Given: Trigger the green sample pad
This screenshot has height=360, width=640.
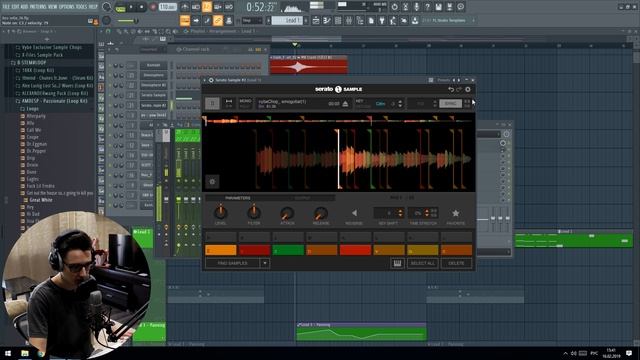Looking at the screenshot, I should click(x=288, y=250).
